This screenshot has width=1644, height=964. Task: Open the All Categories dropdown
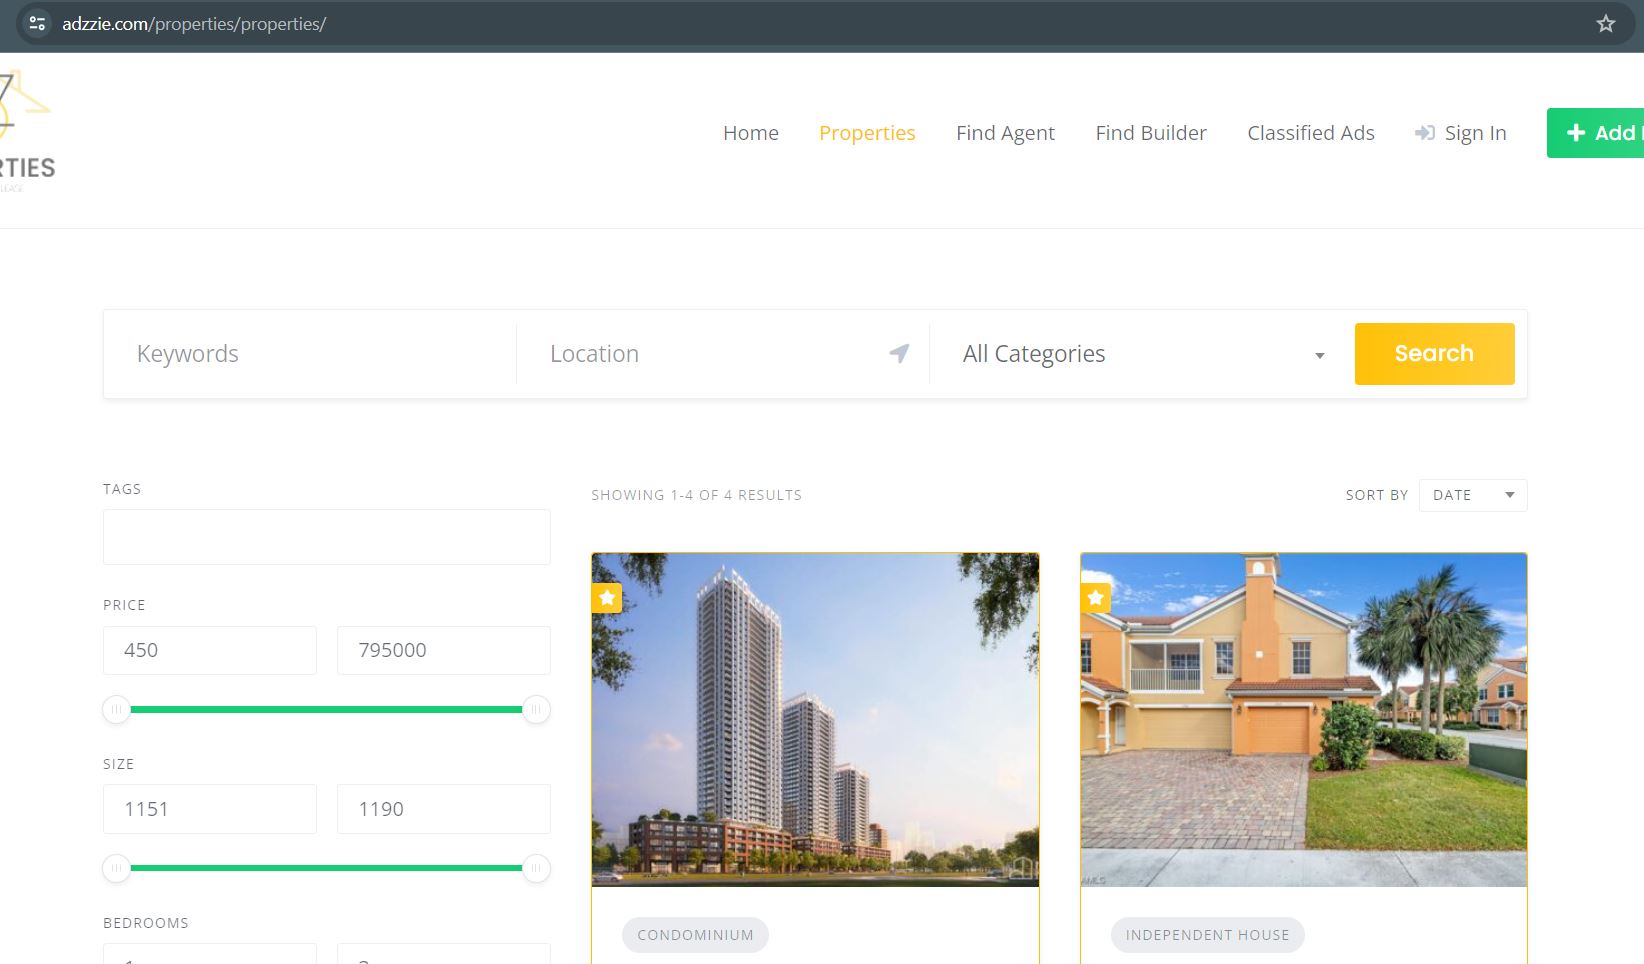(1142, 354)
